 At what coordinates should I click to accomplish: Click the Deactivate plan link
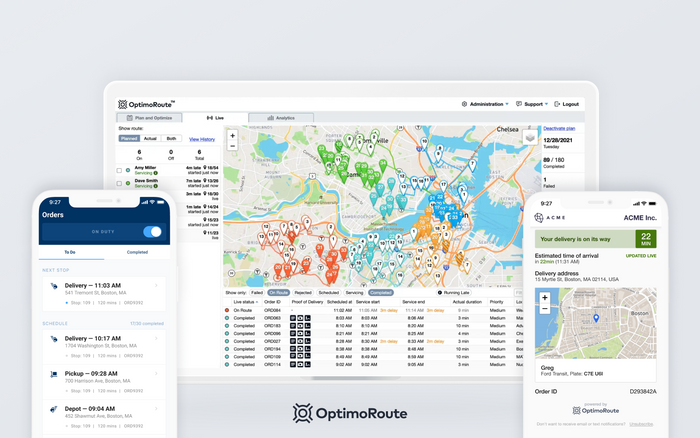tap(559, 129)
